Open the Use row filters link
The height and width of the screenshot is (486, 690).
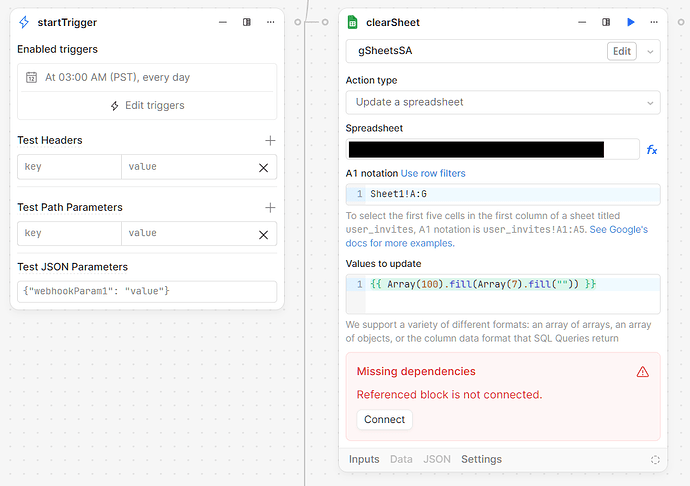[433, 173]
